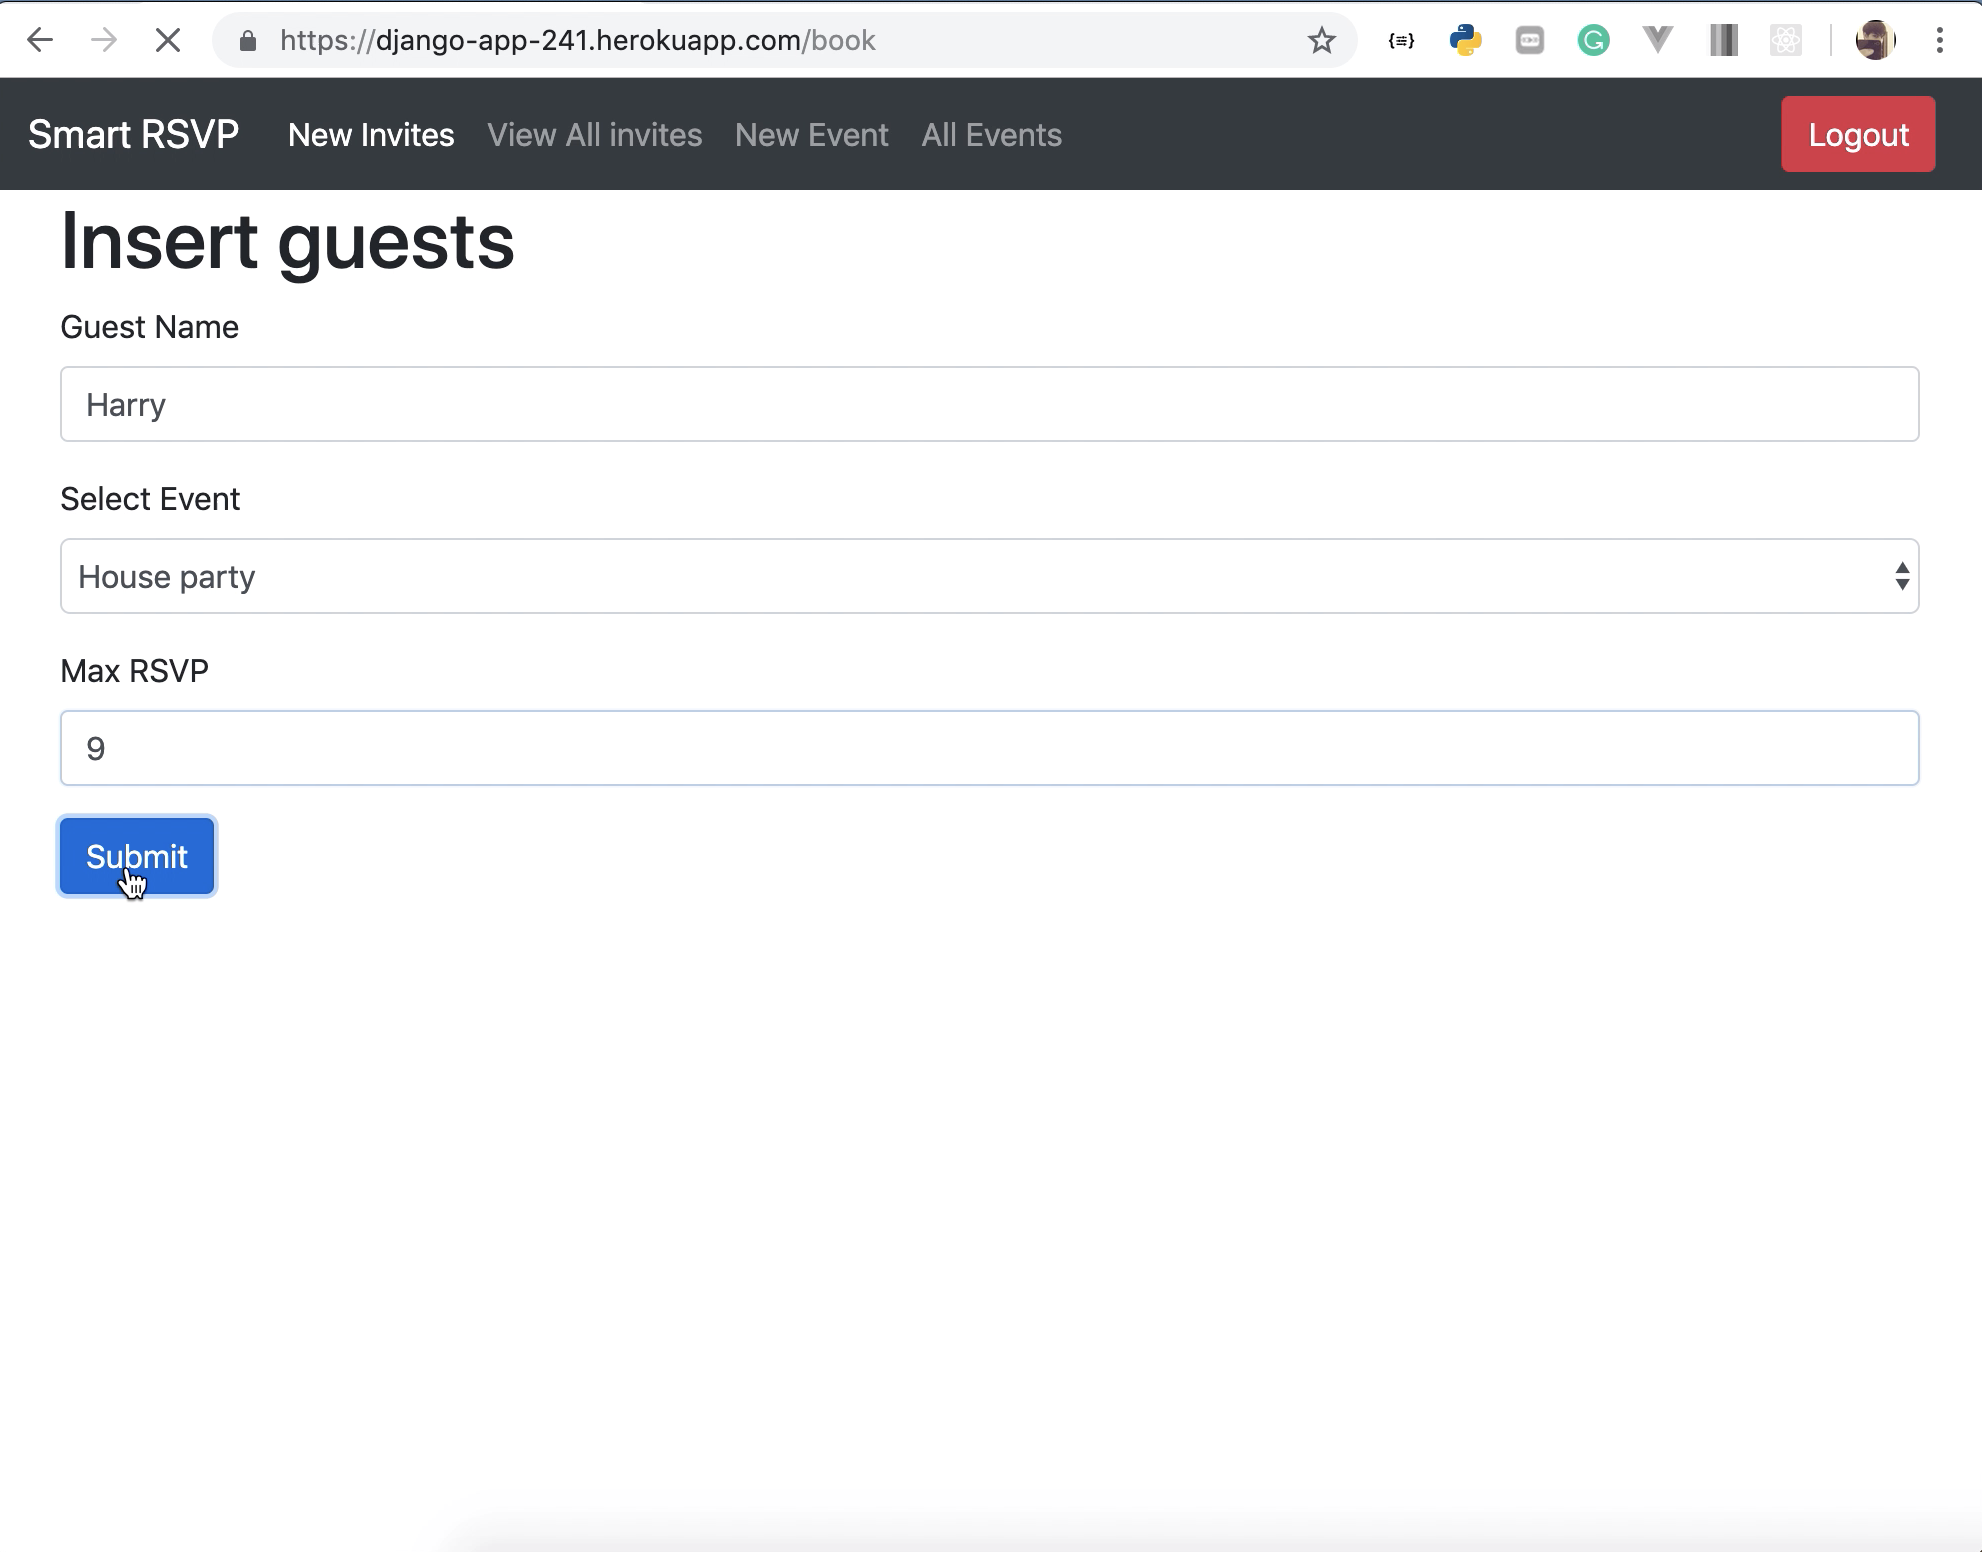Focus the Guest Name field

pos(988,404)
